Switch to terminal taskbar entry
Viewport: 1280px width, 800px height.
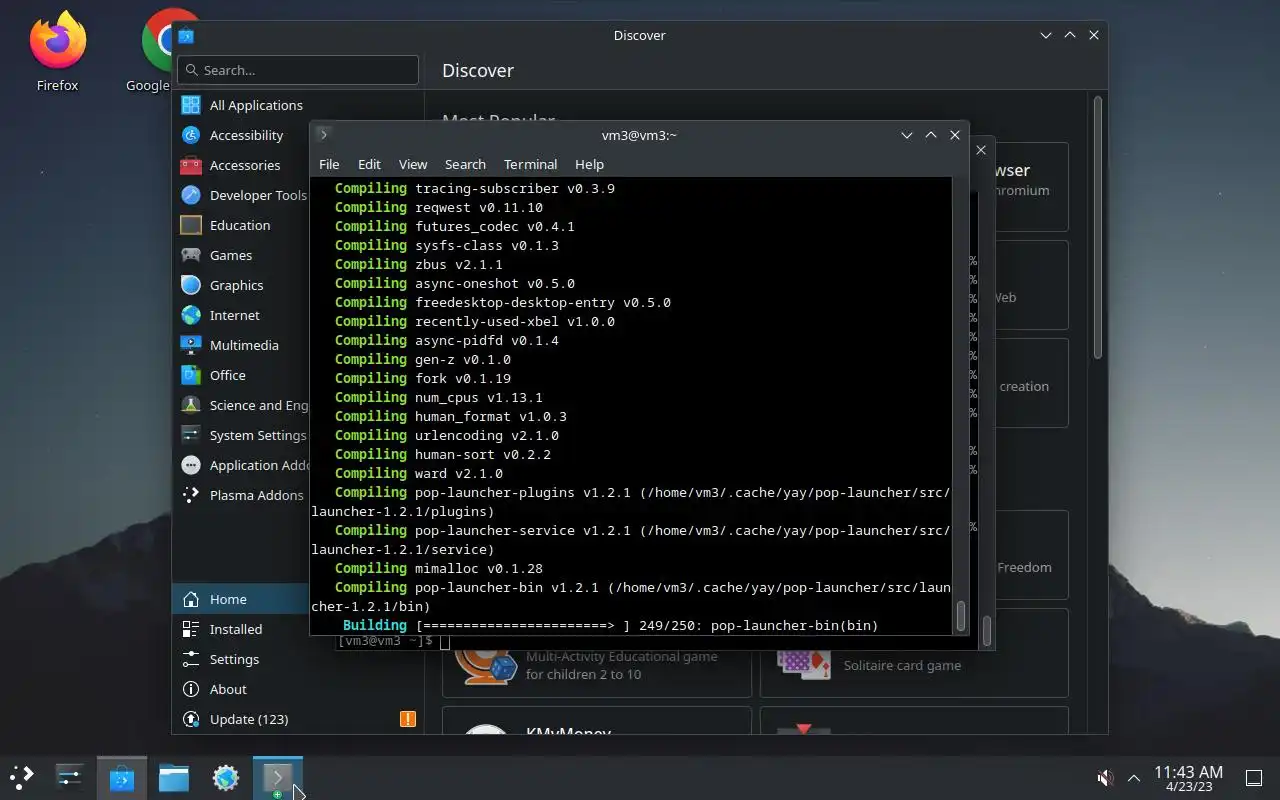click(278, 777)
